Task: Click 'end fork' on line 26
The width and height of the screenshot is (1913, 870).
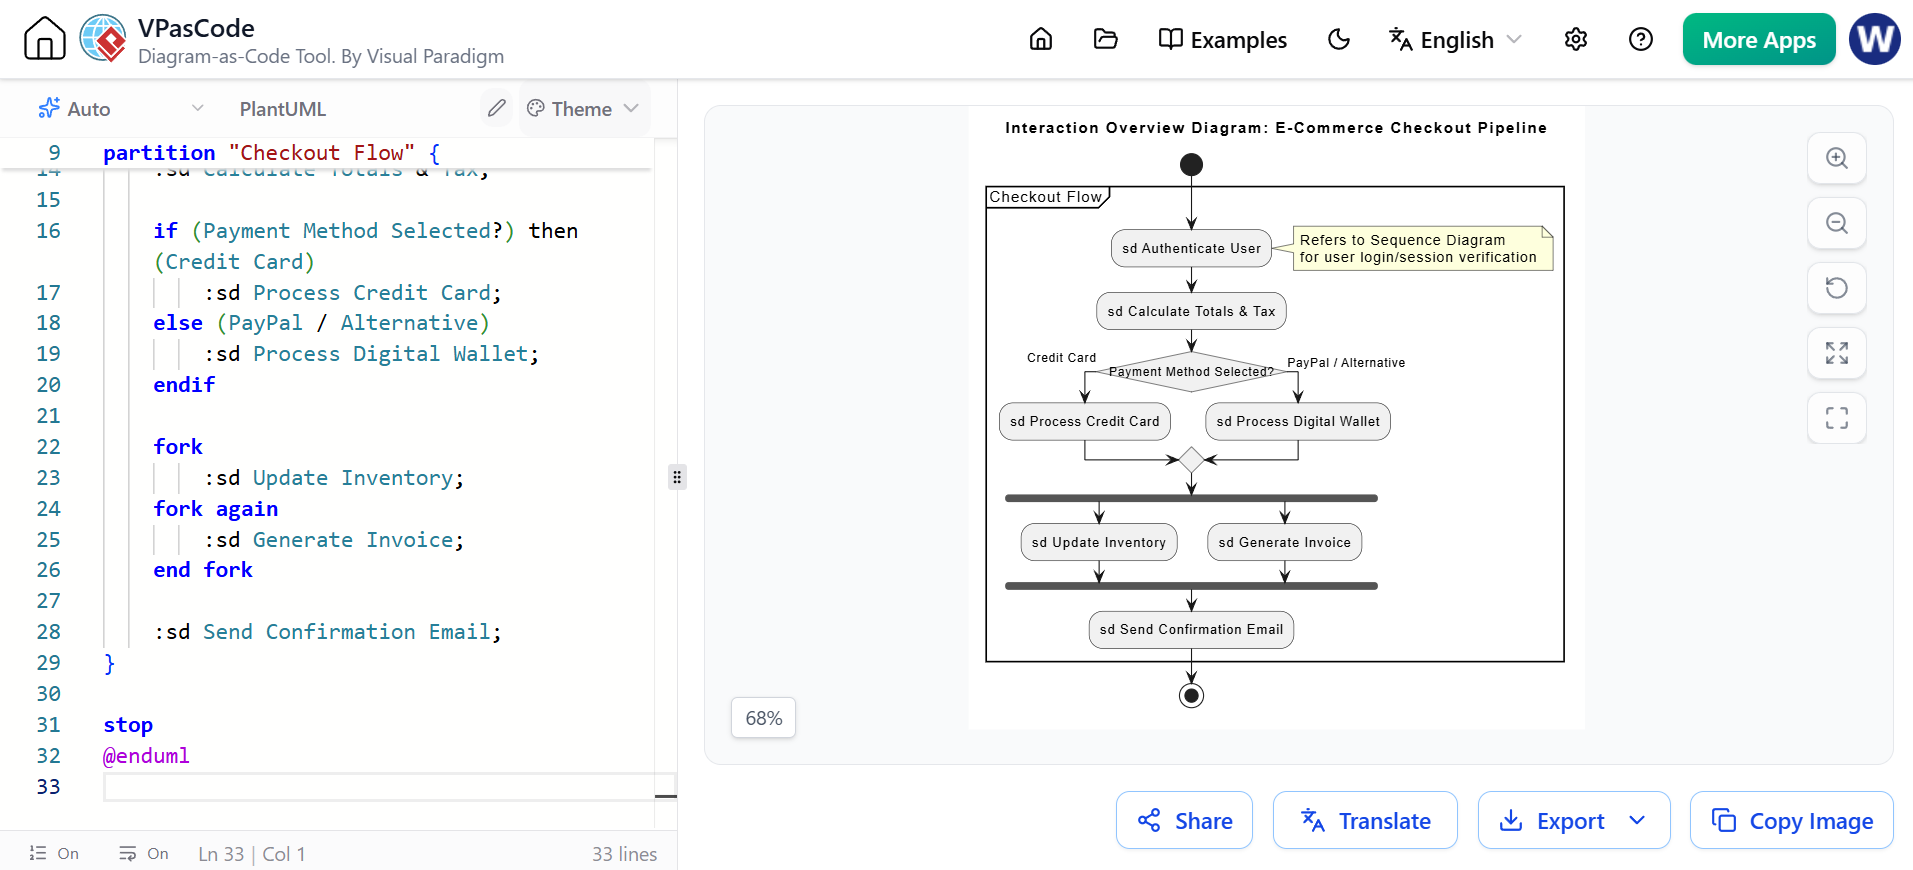Action: pos(203,570)
